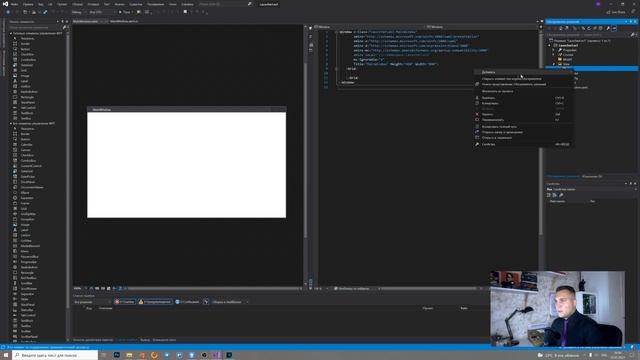
Task: Open the File menu in menu bar
Action: pyautogui.click(x=14, y=4)
